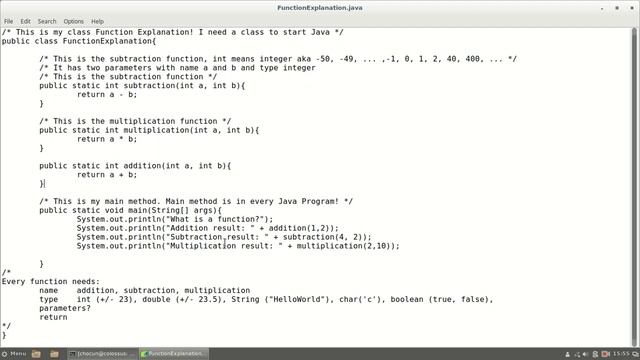Click the FunctionExplanation.java window title bar

click(x=320, y=8)
